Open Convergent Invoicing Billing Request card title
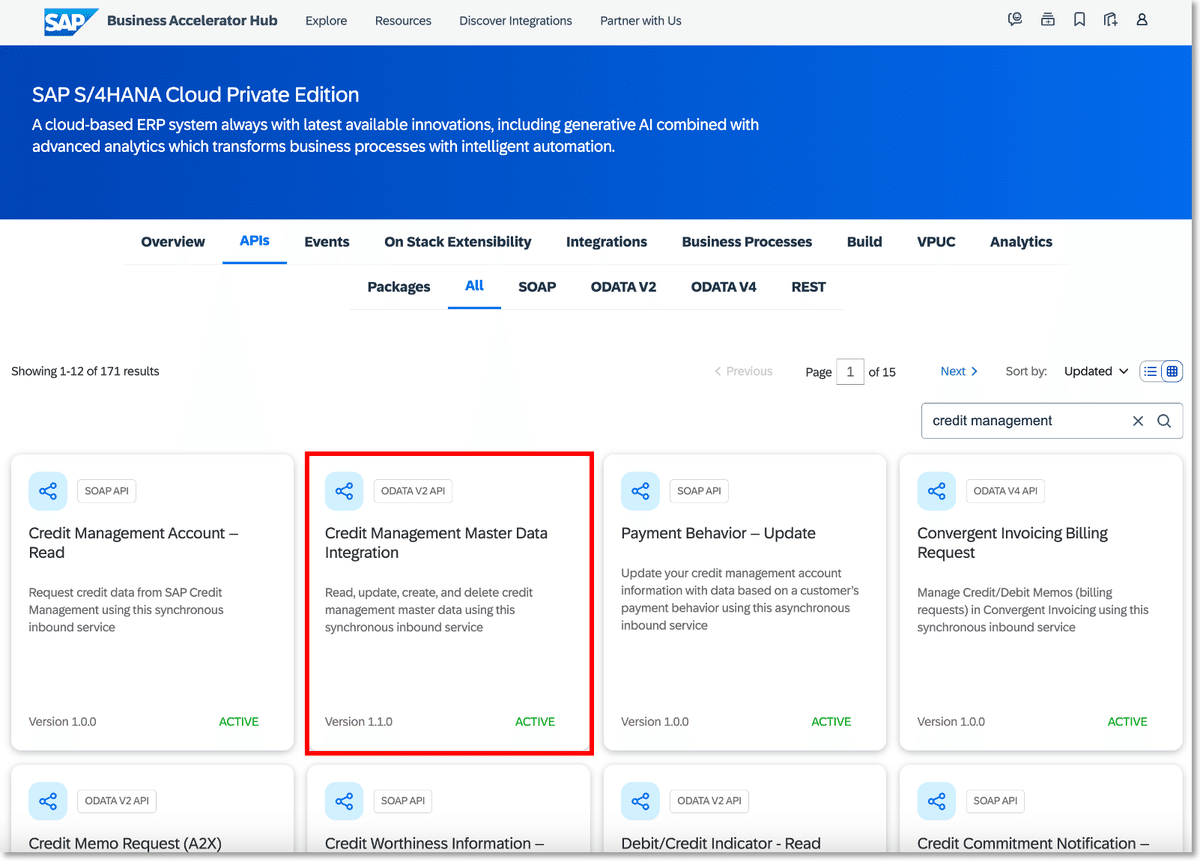1200x861 pixels. (x=1012, y=543)
